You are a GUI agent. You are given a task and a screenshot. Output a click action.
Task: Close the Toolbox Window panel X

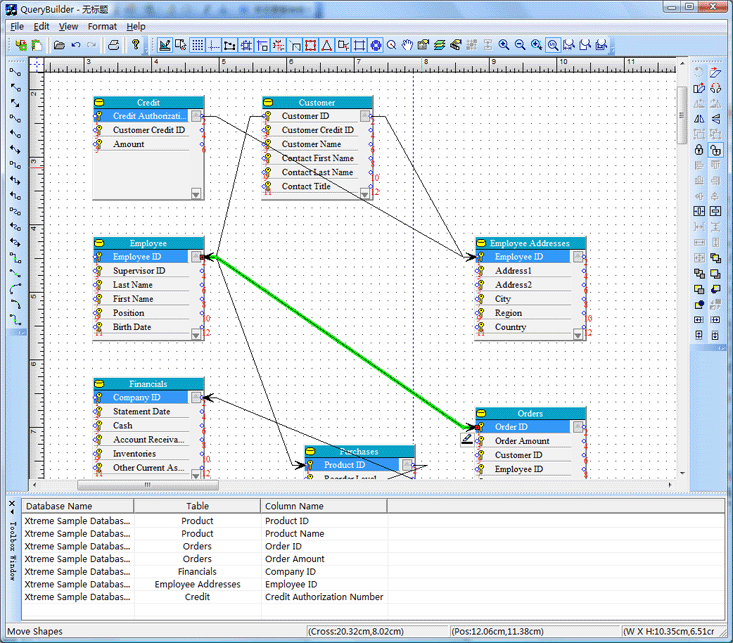[12, 504]
